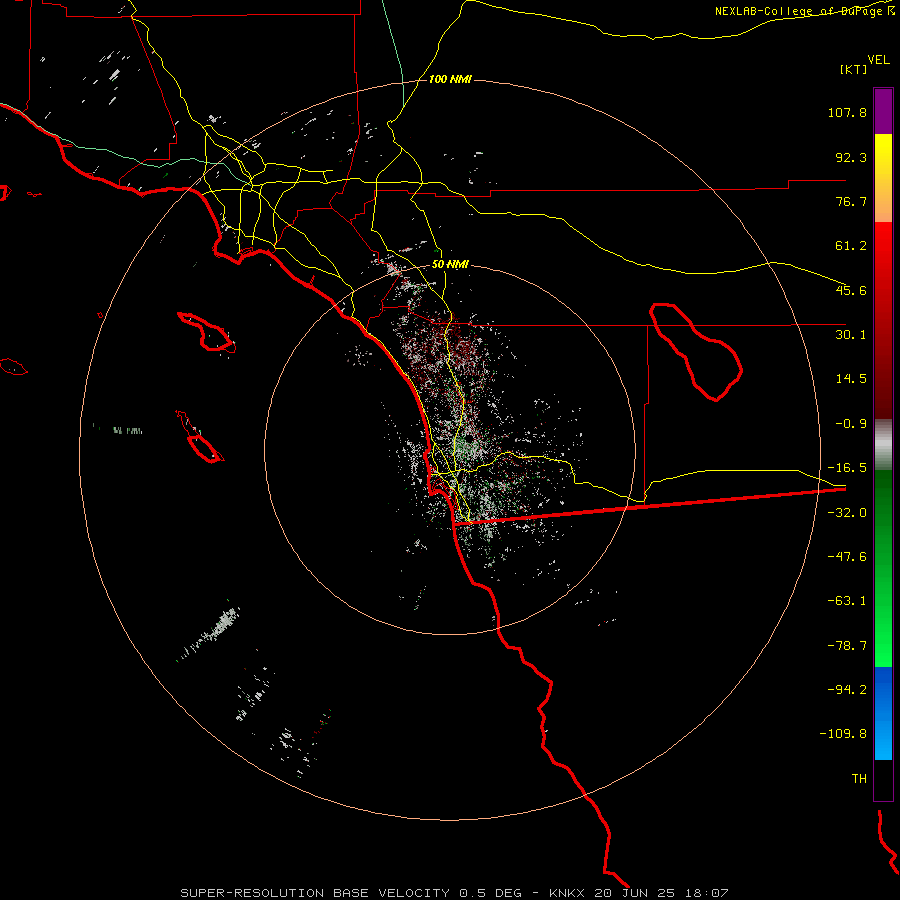This screenshot has height=900, width=900.
Task: Click the yellow-orange segment of the color bar
Action: pos(883,178)
